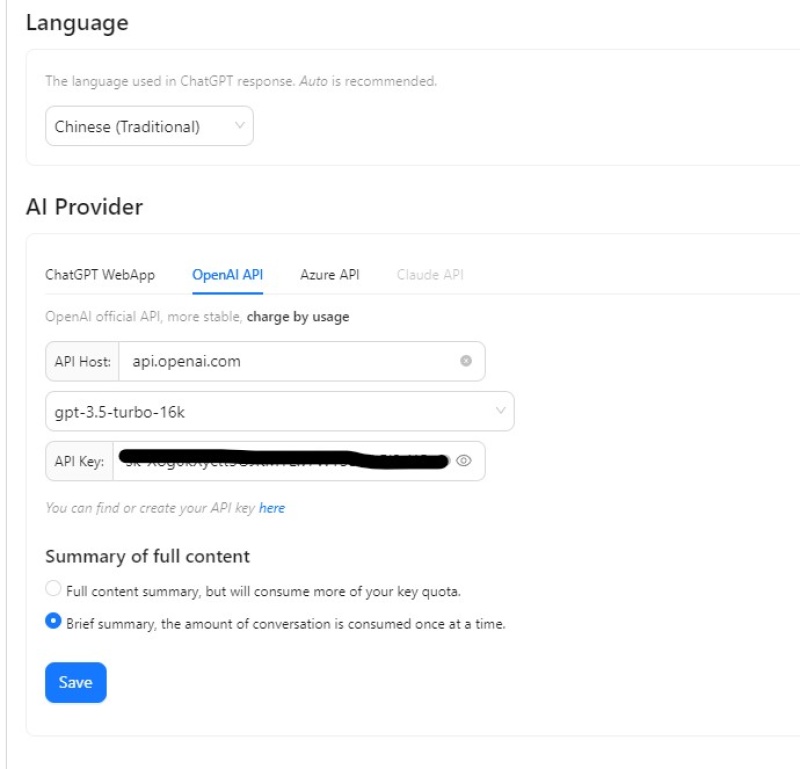This screenshot has width=800, height=769.
Task: Open the 'here' link to create an API key
Action: tap(272, 508)
